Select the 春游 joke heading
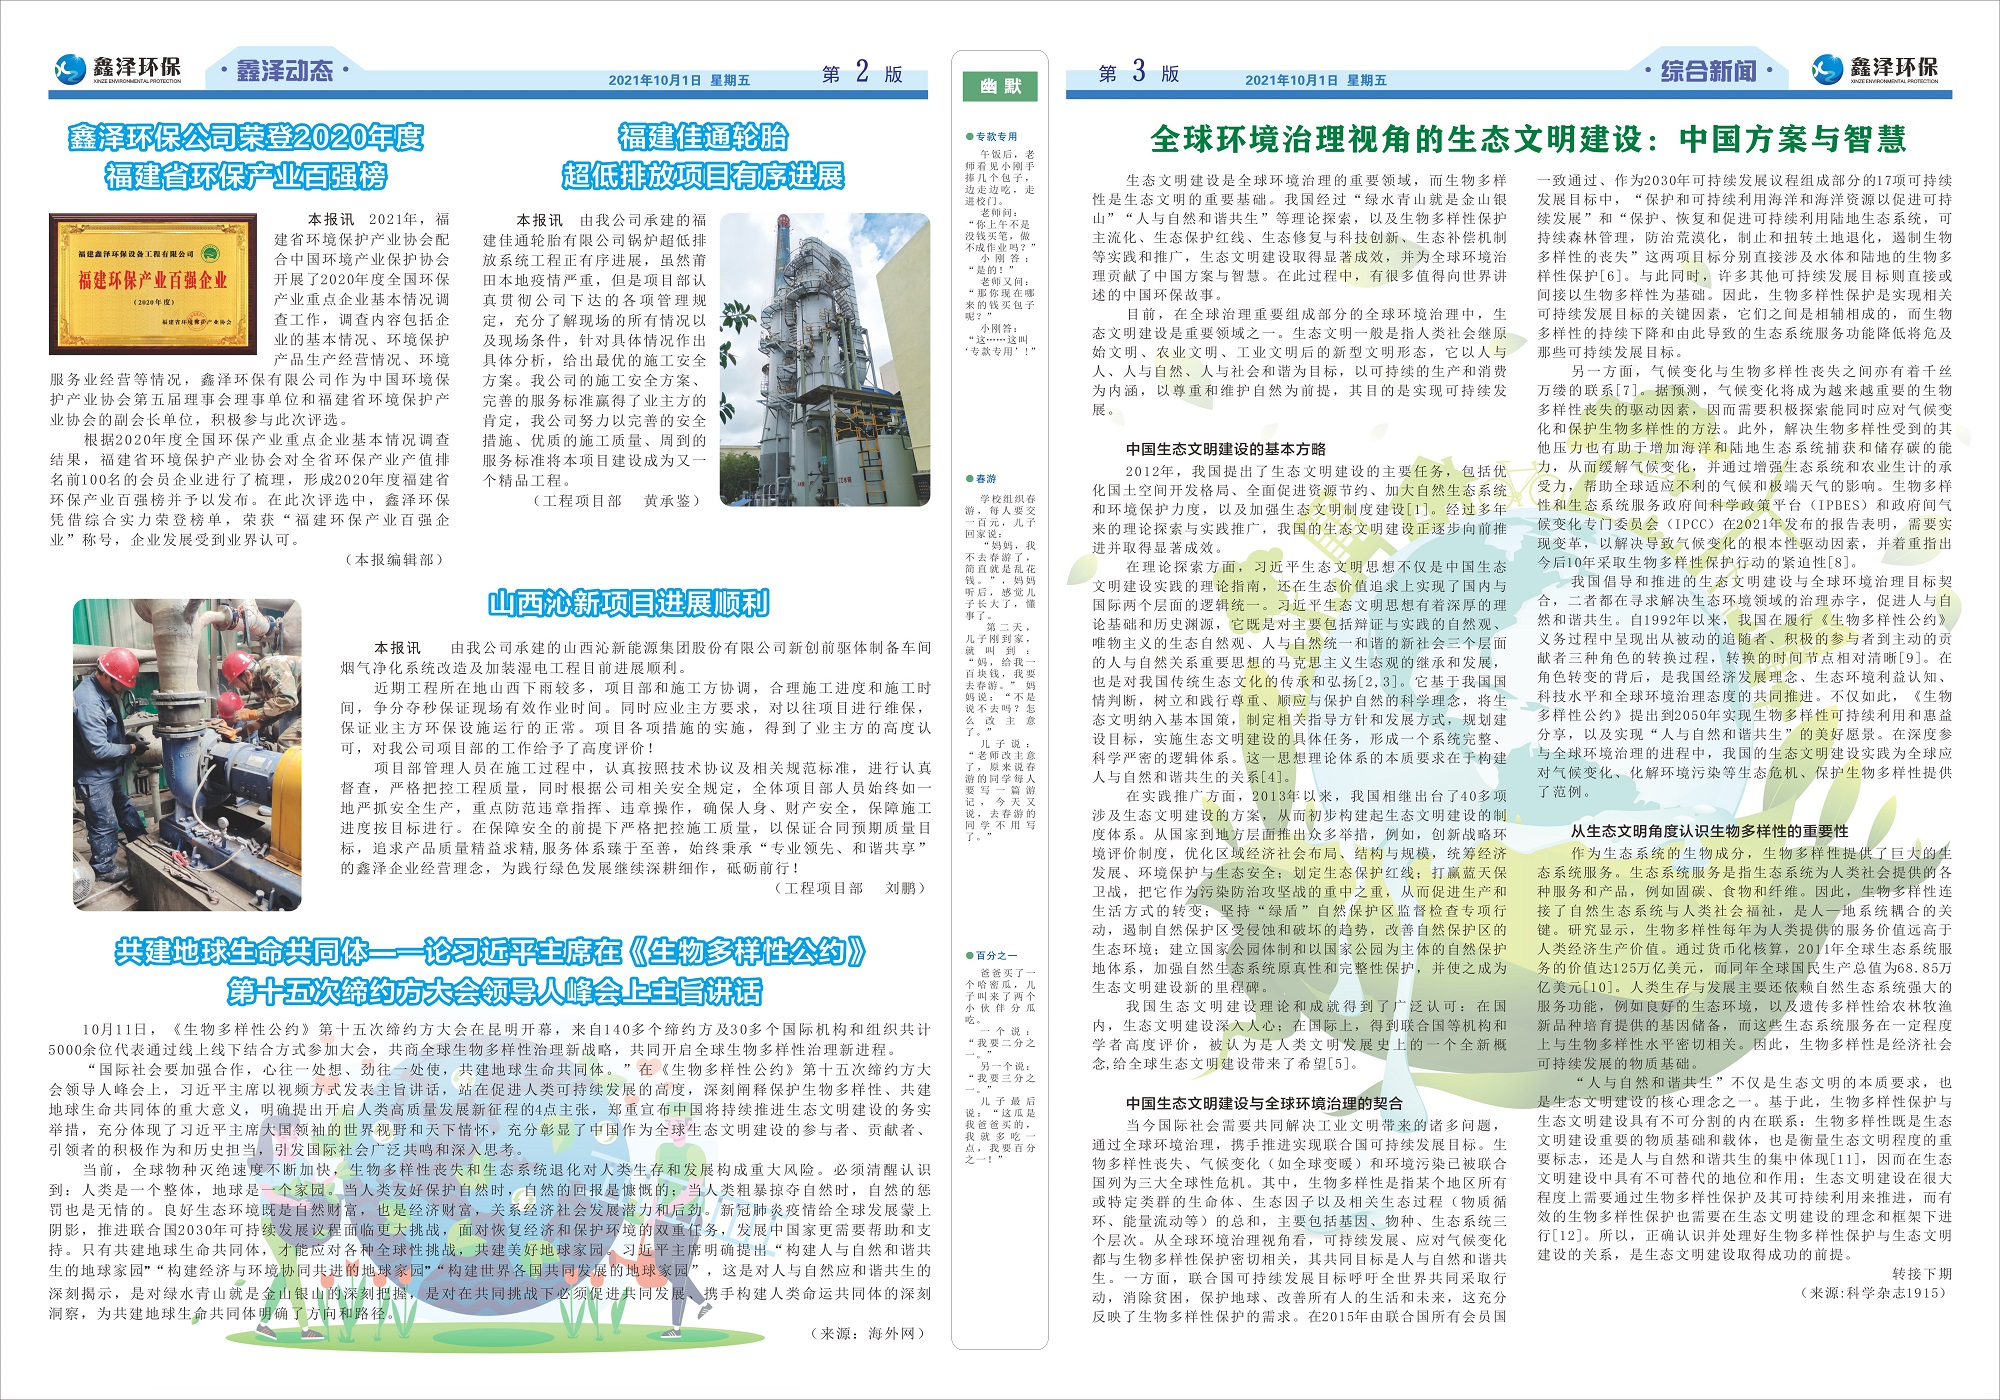This screenshot has width=2000, height=1400. pos(986,479)
